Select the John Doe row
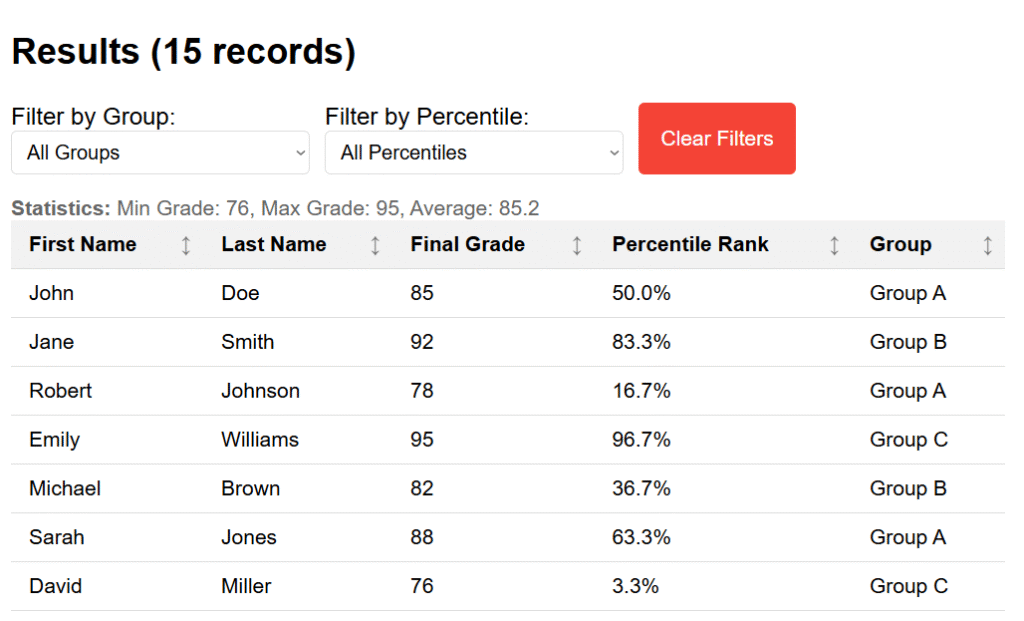The image size is (1024, 621). tap(508, 293)
